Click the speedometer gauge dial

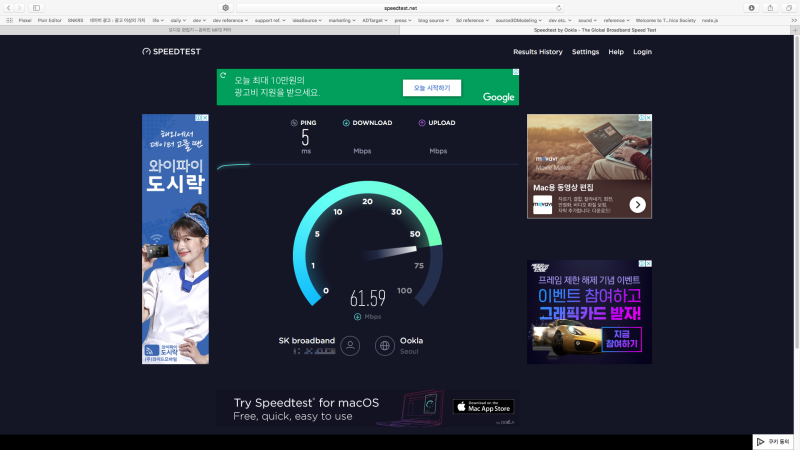click(x=367, y=244)
